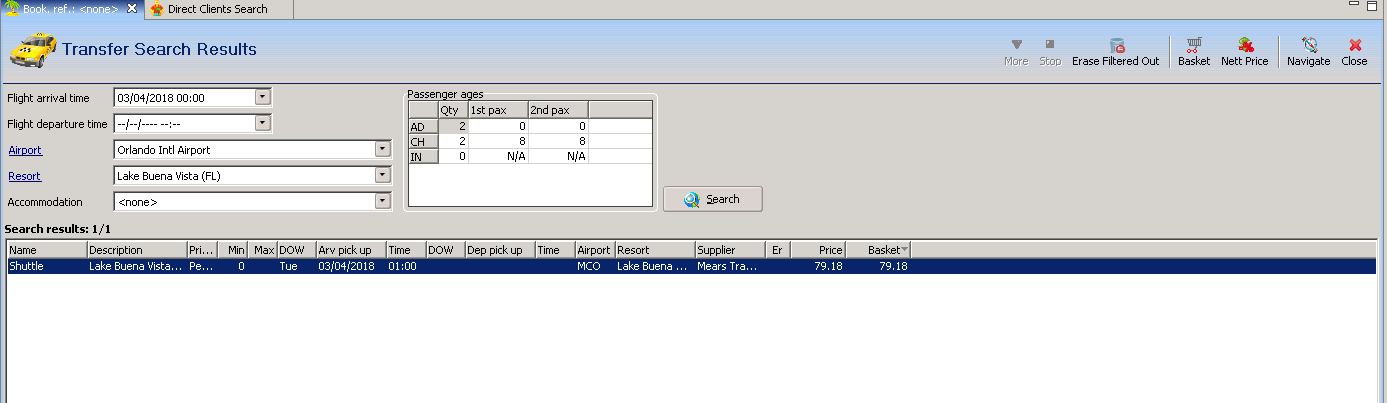Click AD 1st pax age cell
Screen dimensions: 1387x403
coord(498,126)
